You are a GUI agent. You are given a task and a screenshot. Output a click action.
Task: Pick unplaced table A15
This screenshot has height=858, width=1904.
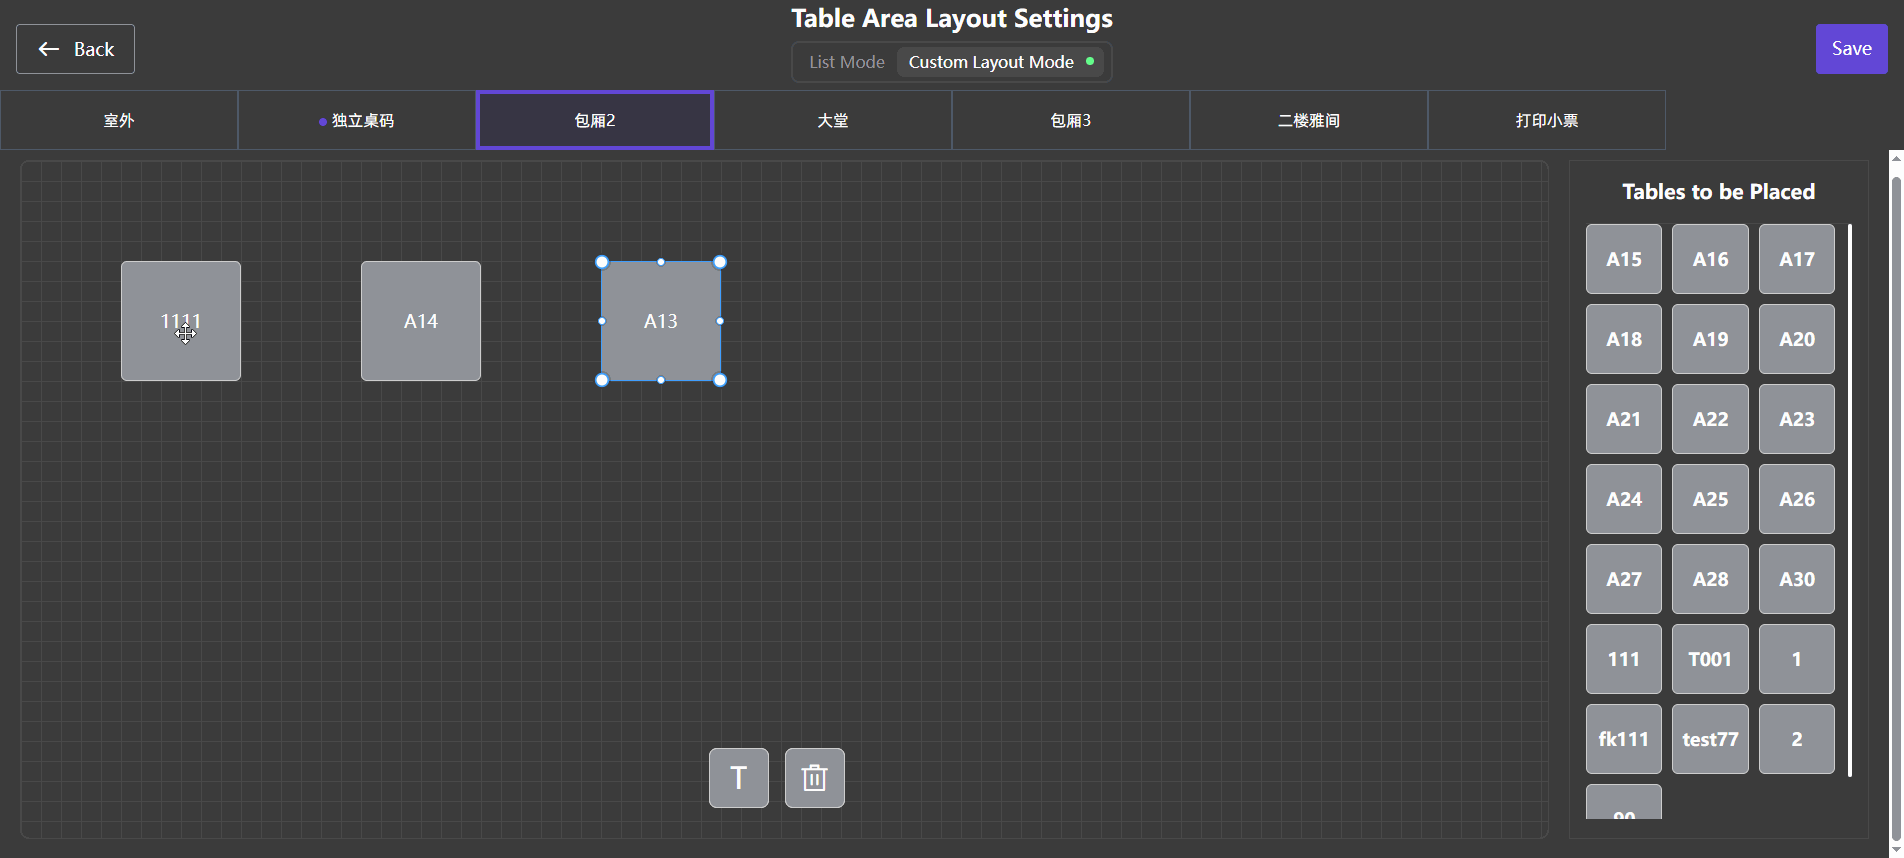click(x=1623, y=259)
